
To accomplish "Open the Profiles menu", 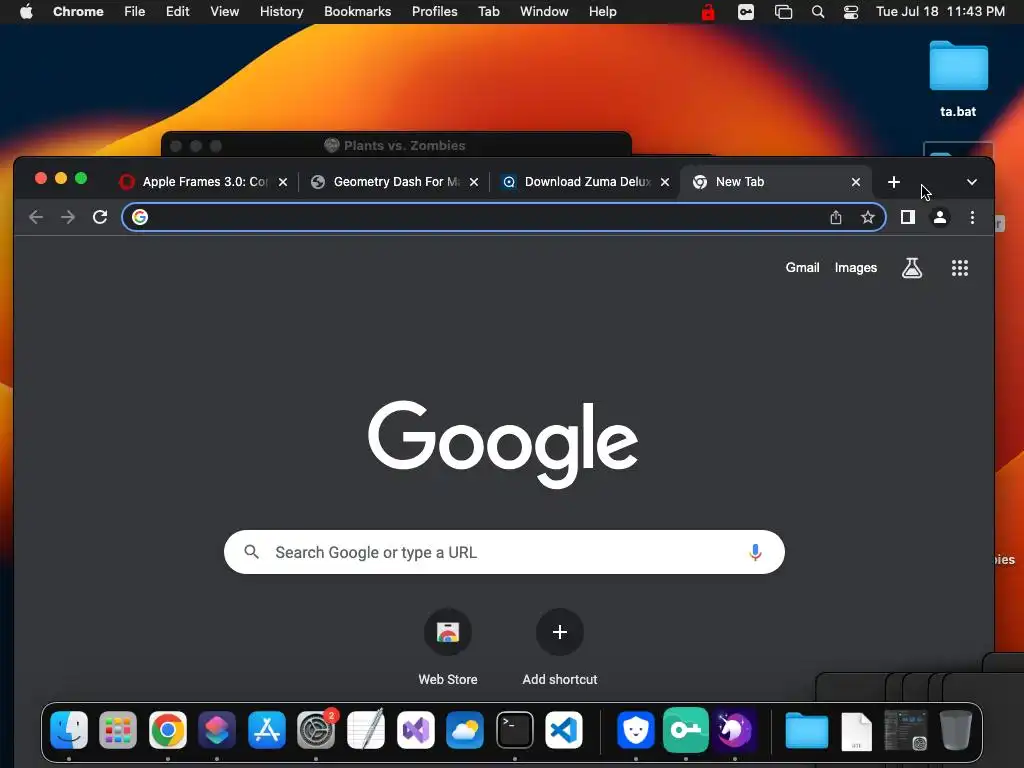I will (434, 12).
